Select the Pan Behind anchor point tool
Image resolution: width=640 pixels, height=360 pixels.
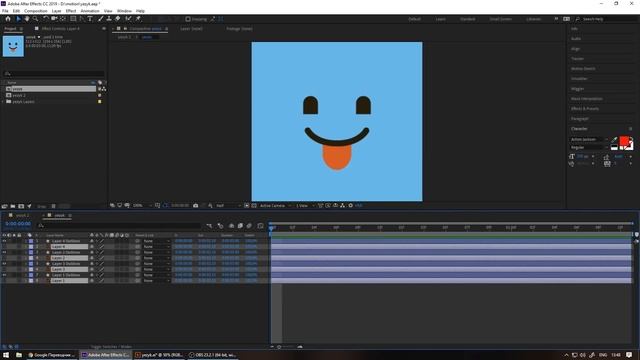click(x=63, y=19)
